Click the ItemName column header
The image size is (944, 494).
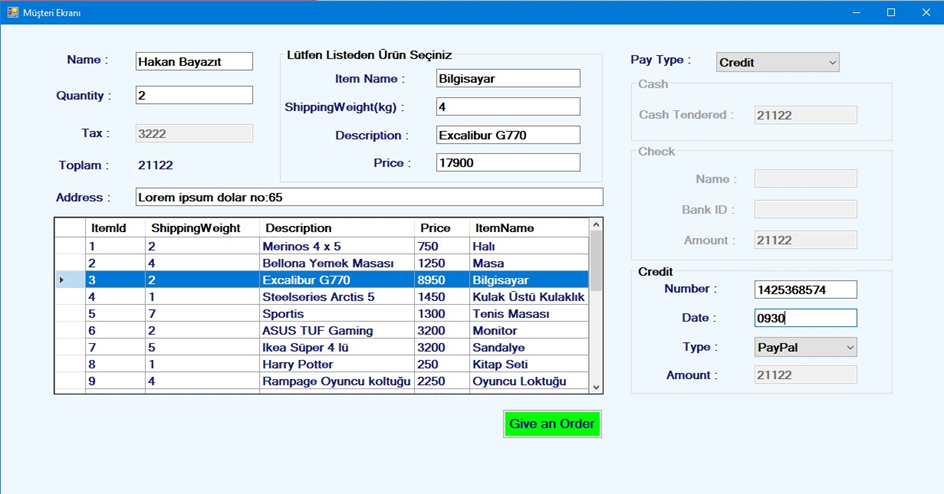click(x=529, y=228)
